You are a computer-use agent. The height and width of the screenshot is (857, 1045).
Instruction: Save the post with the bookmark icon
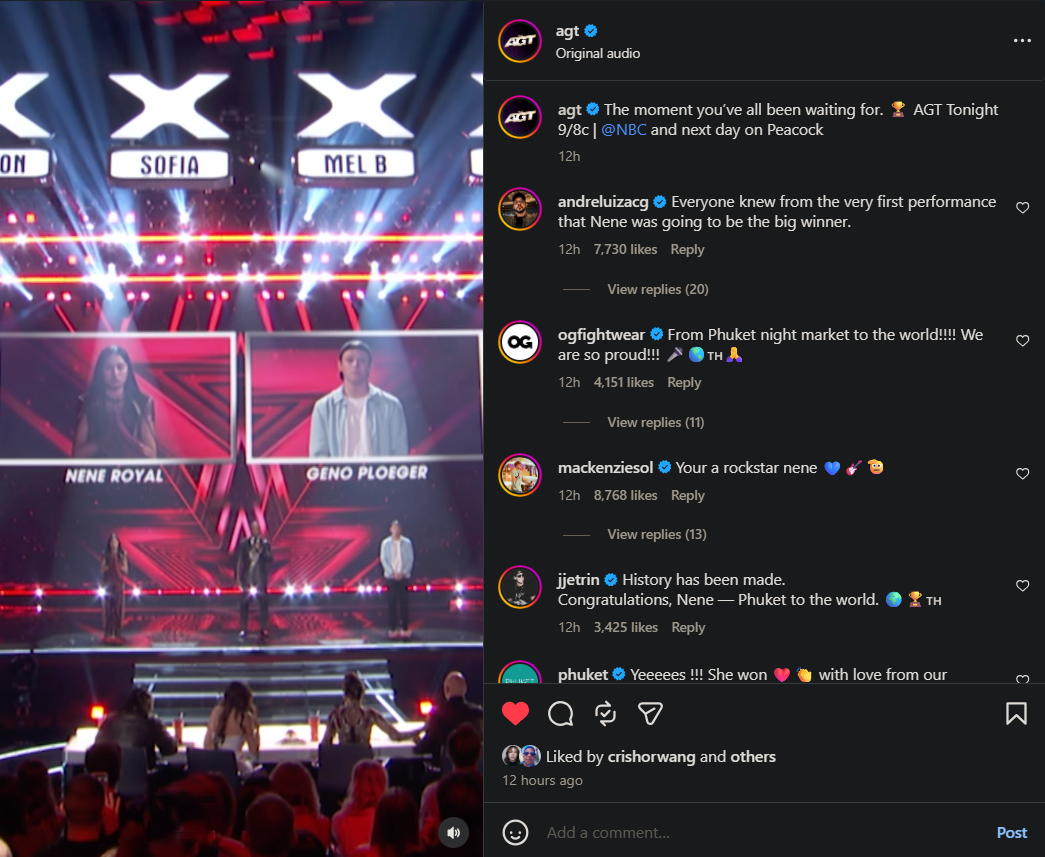tap(1016, 714)
